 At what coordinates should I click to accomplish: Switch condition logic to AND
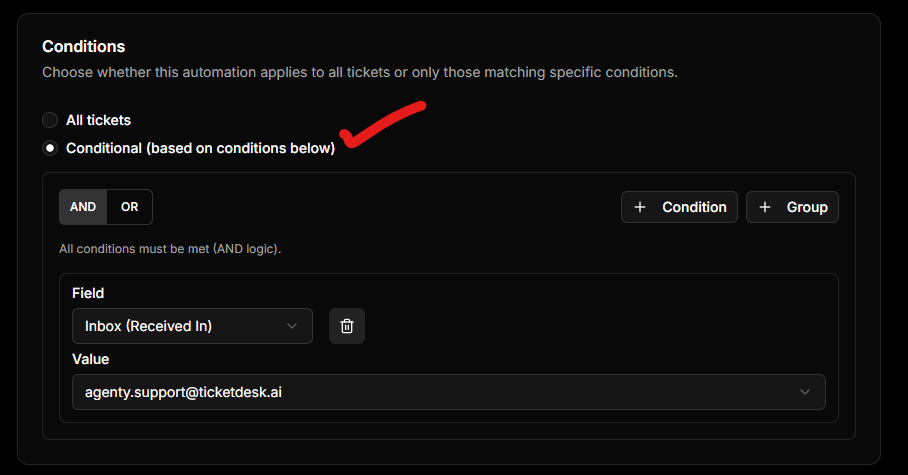tap(83, 207)
